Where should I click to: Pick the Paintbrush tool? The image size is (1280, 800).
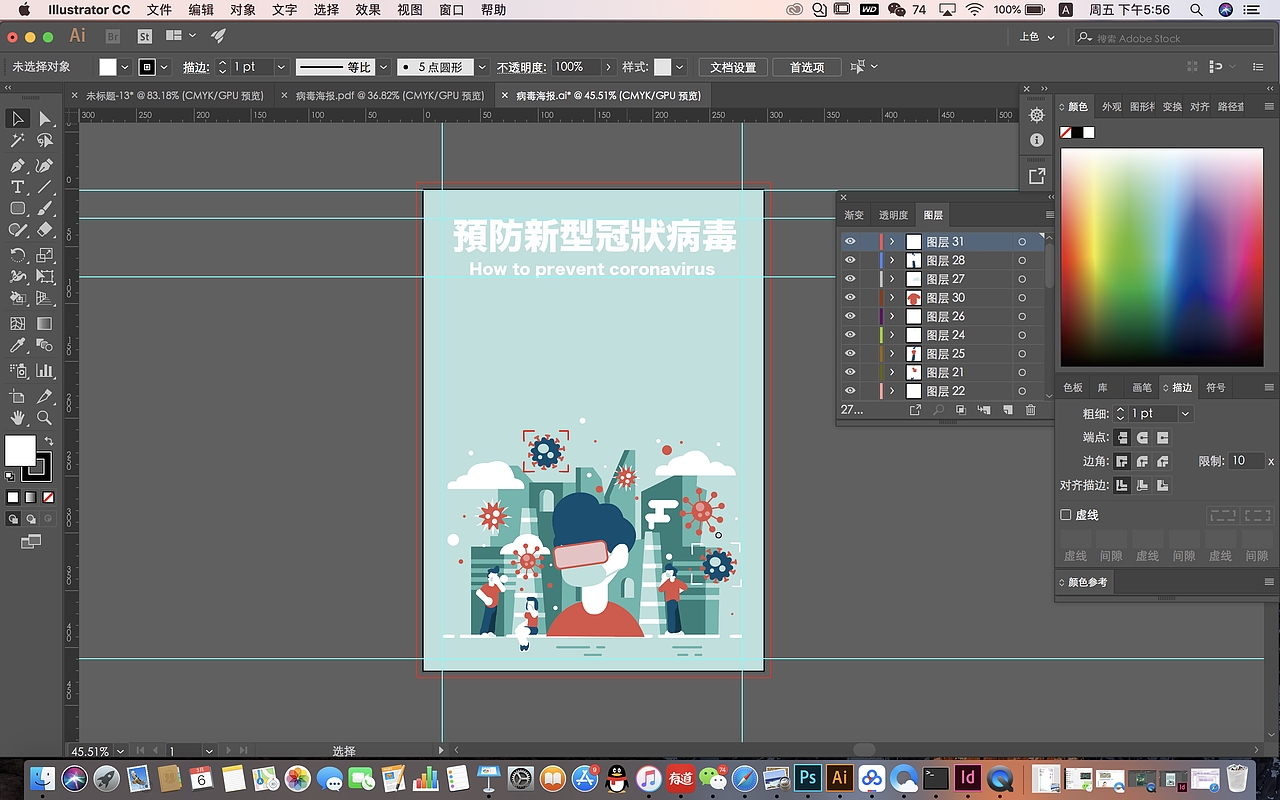(x=45, y=209)
